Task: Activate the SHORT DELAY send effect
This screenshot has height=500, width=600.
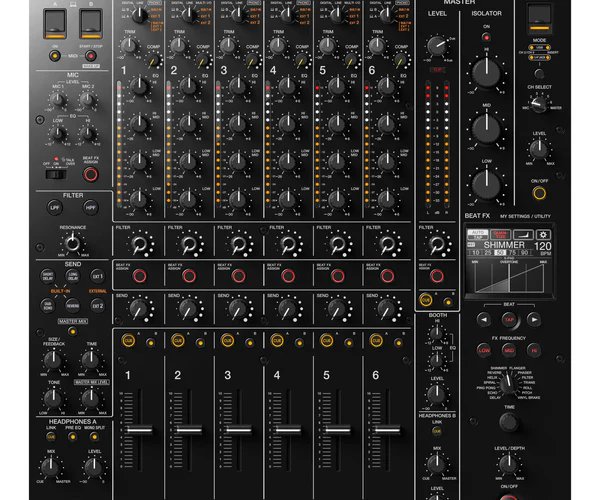Action: [x=48, y=276]
